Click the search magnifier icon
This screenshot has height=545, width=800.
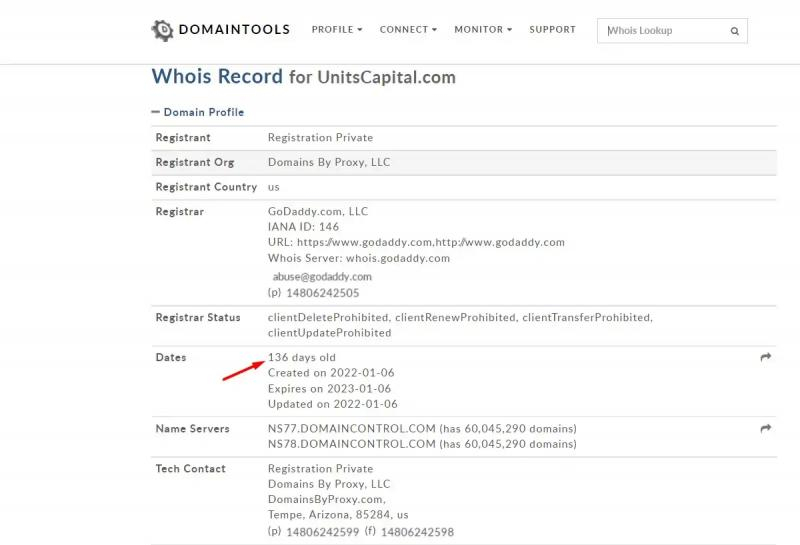click(x=735, y=31)
